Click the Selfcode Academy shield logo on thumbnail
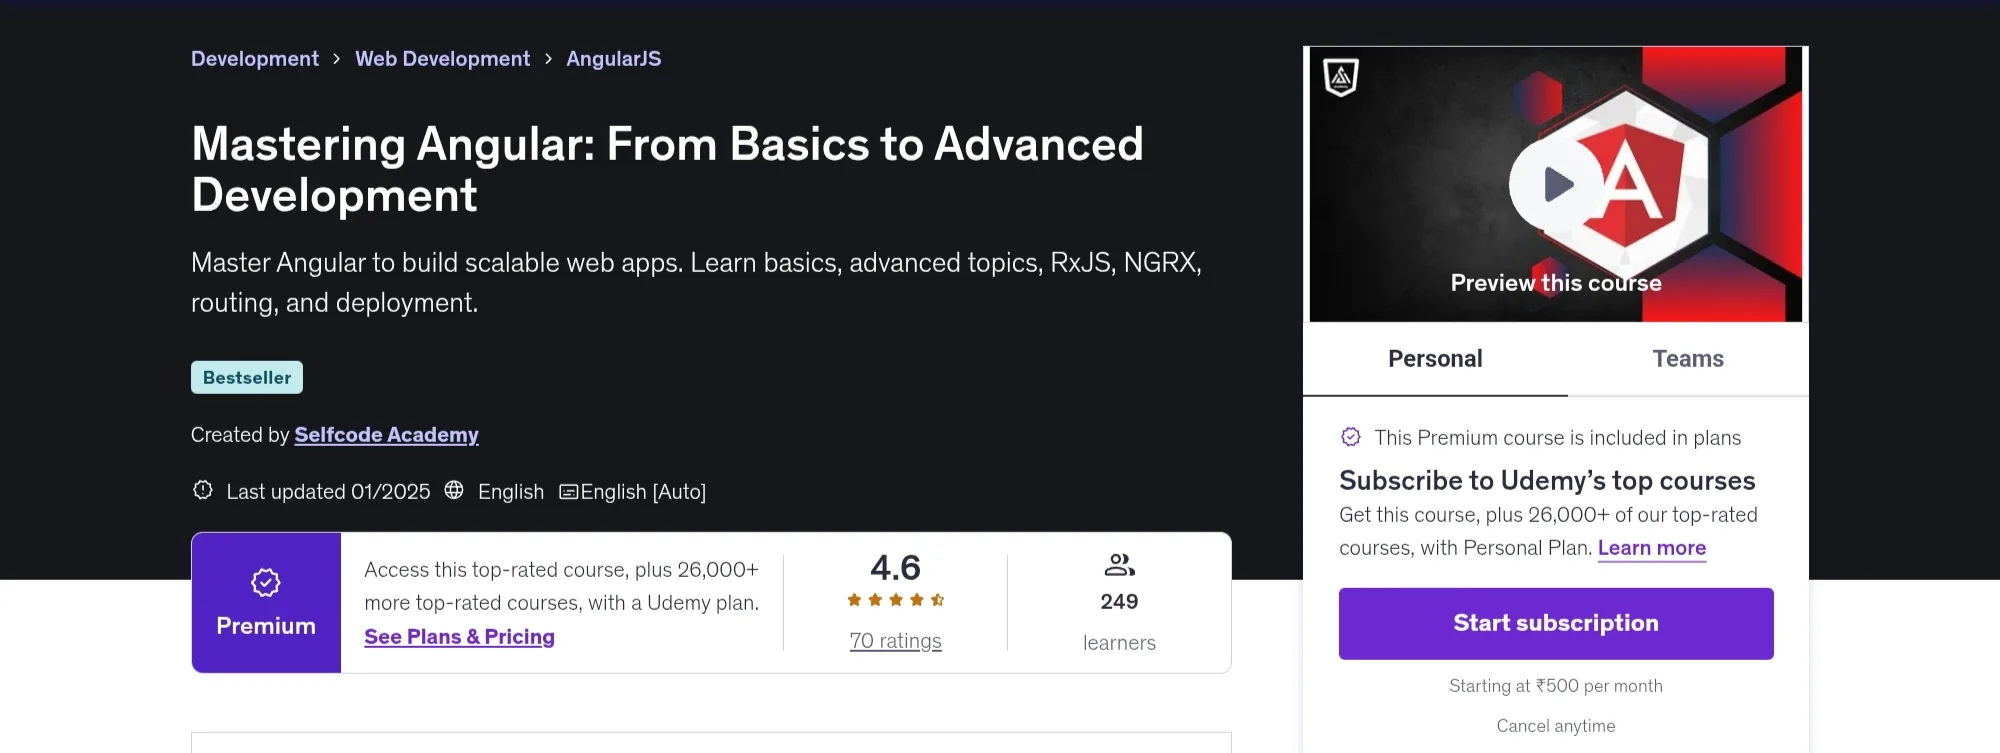 1340,77
